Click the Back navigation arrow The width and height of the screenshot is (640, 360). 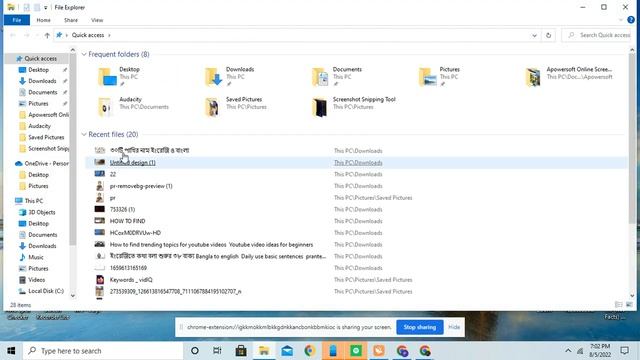[13, 36]
